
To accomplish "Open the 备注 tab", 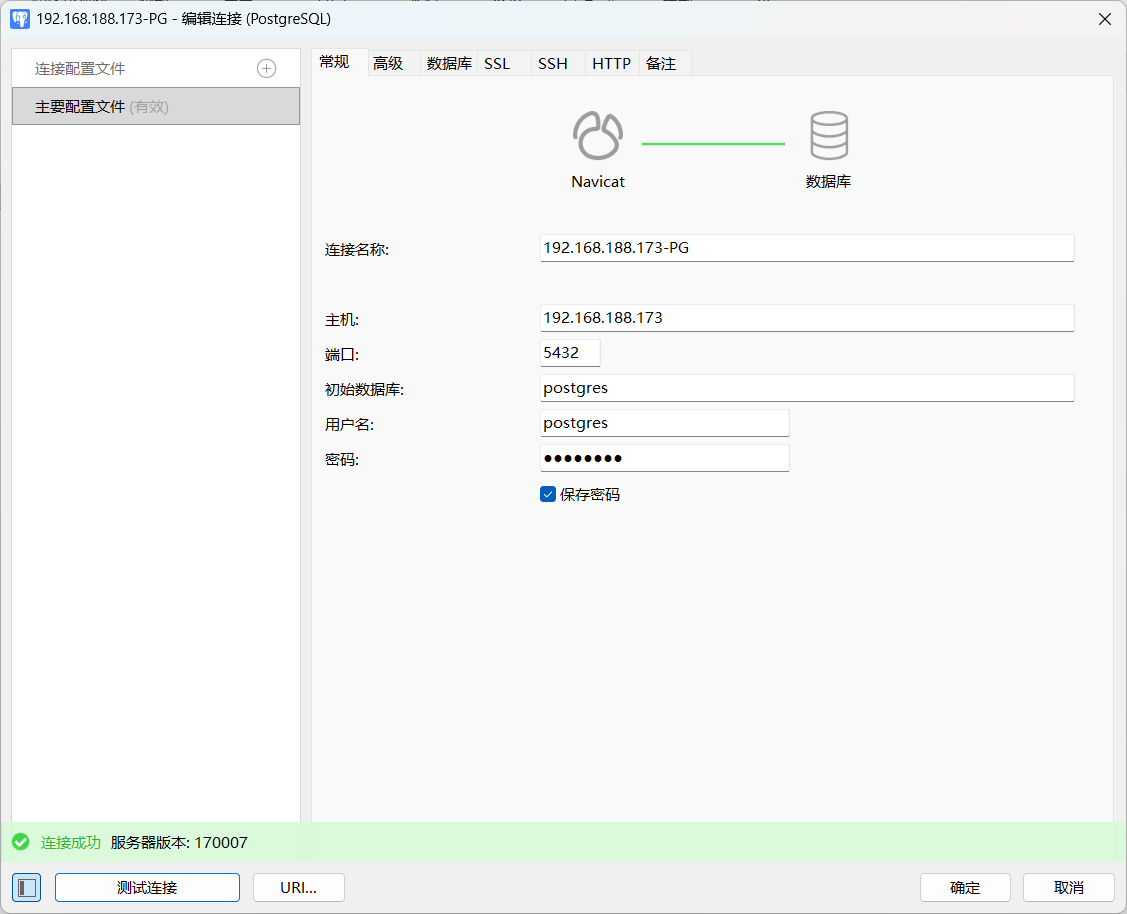I will coord(661,63).
